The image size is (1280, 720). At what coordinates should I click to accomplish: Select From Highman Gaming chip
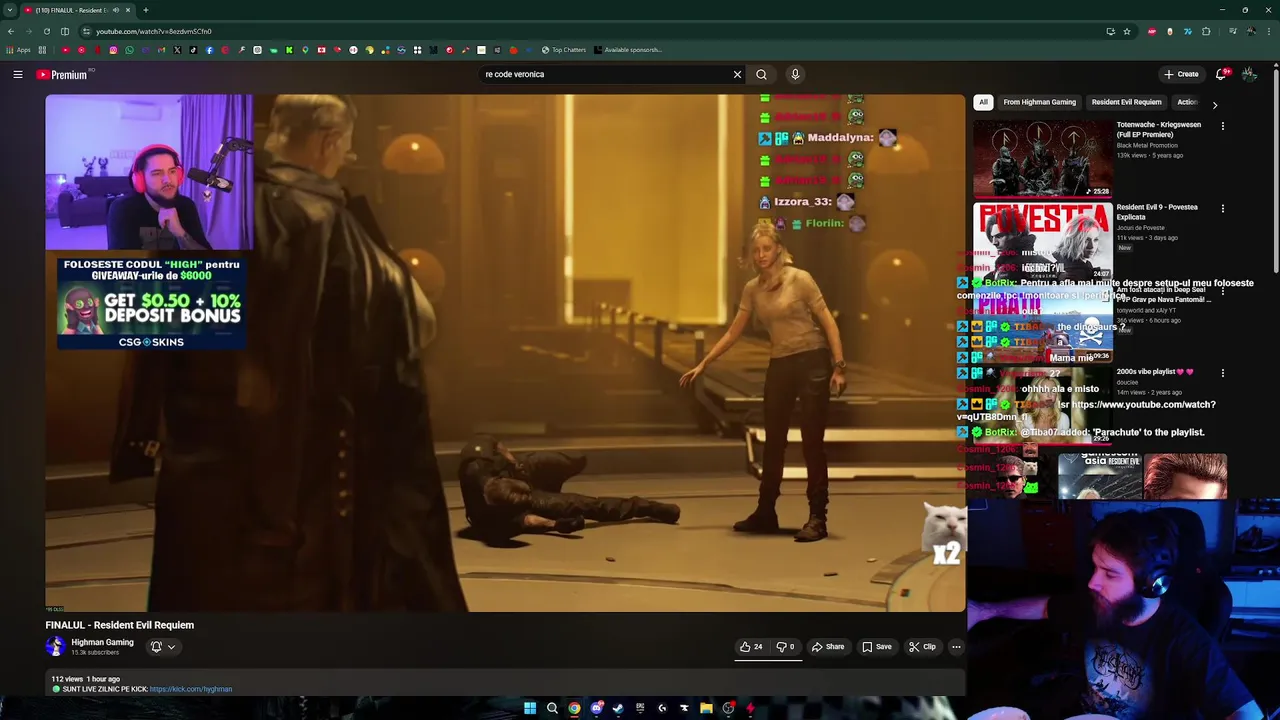coord(1039,102)
